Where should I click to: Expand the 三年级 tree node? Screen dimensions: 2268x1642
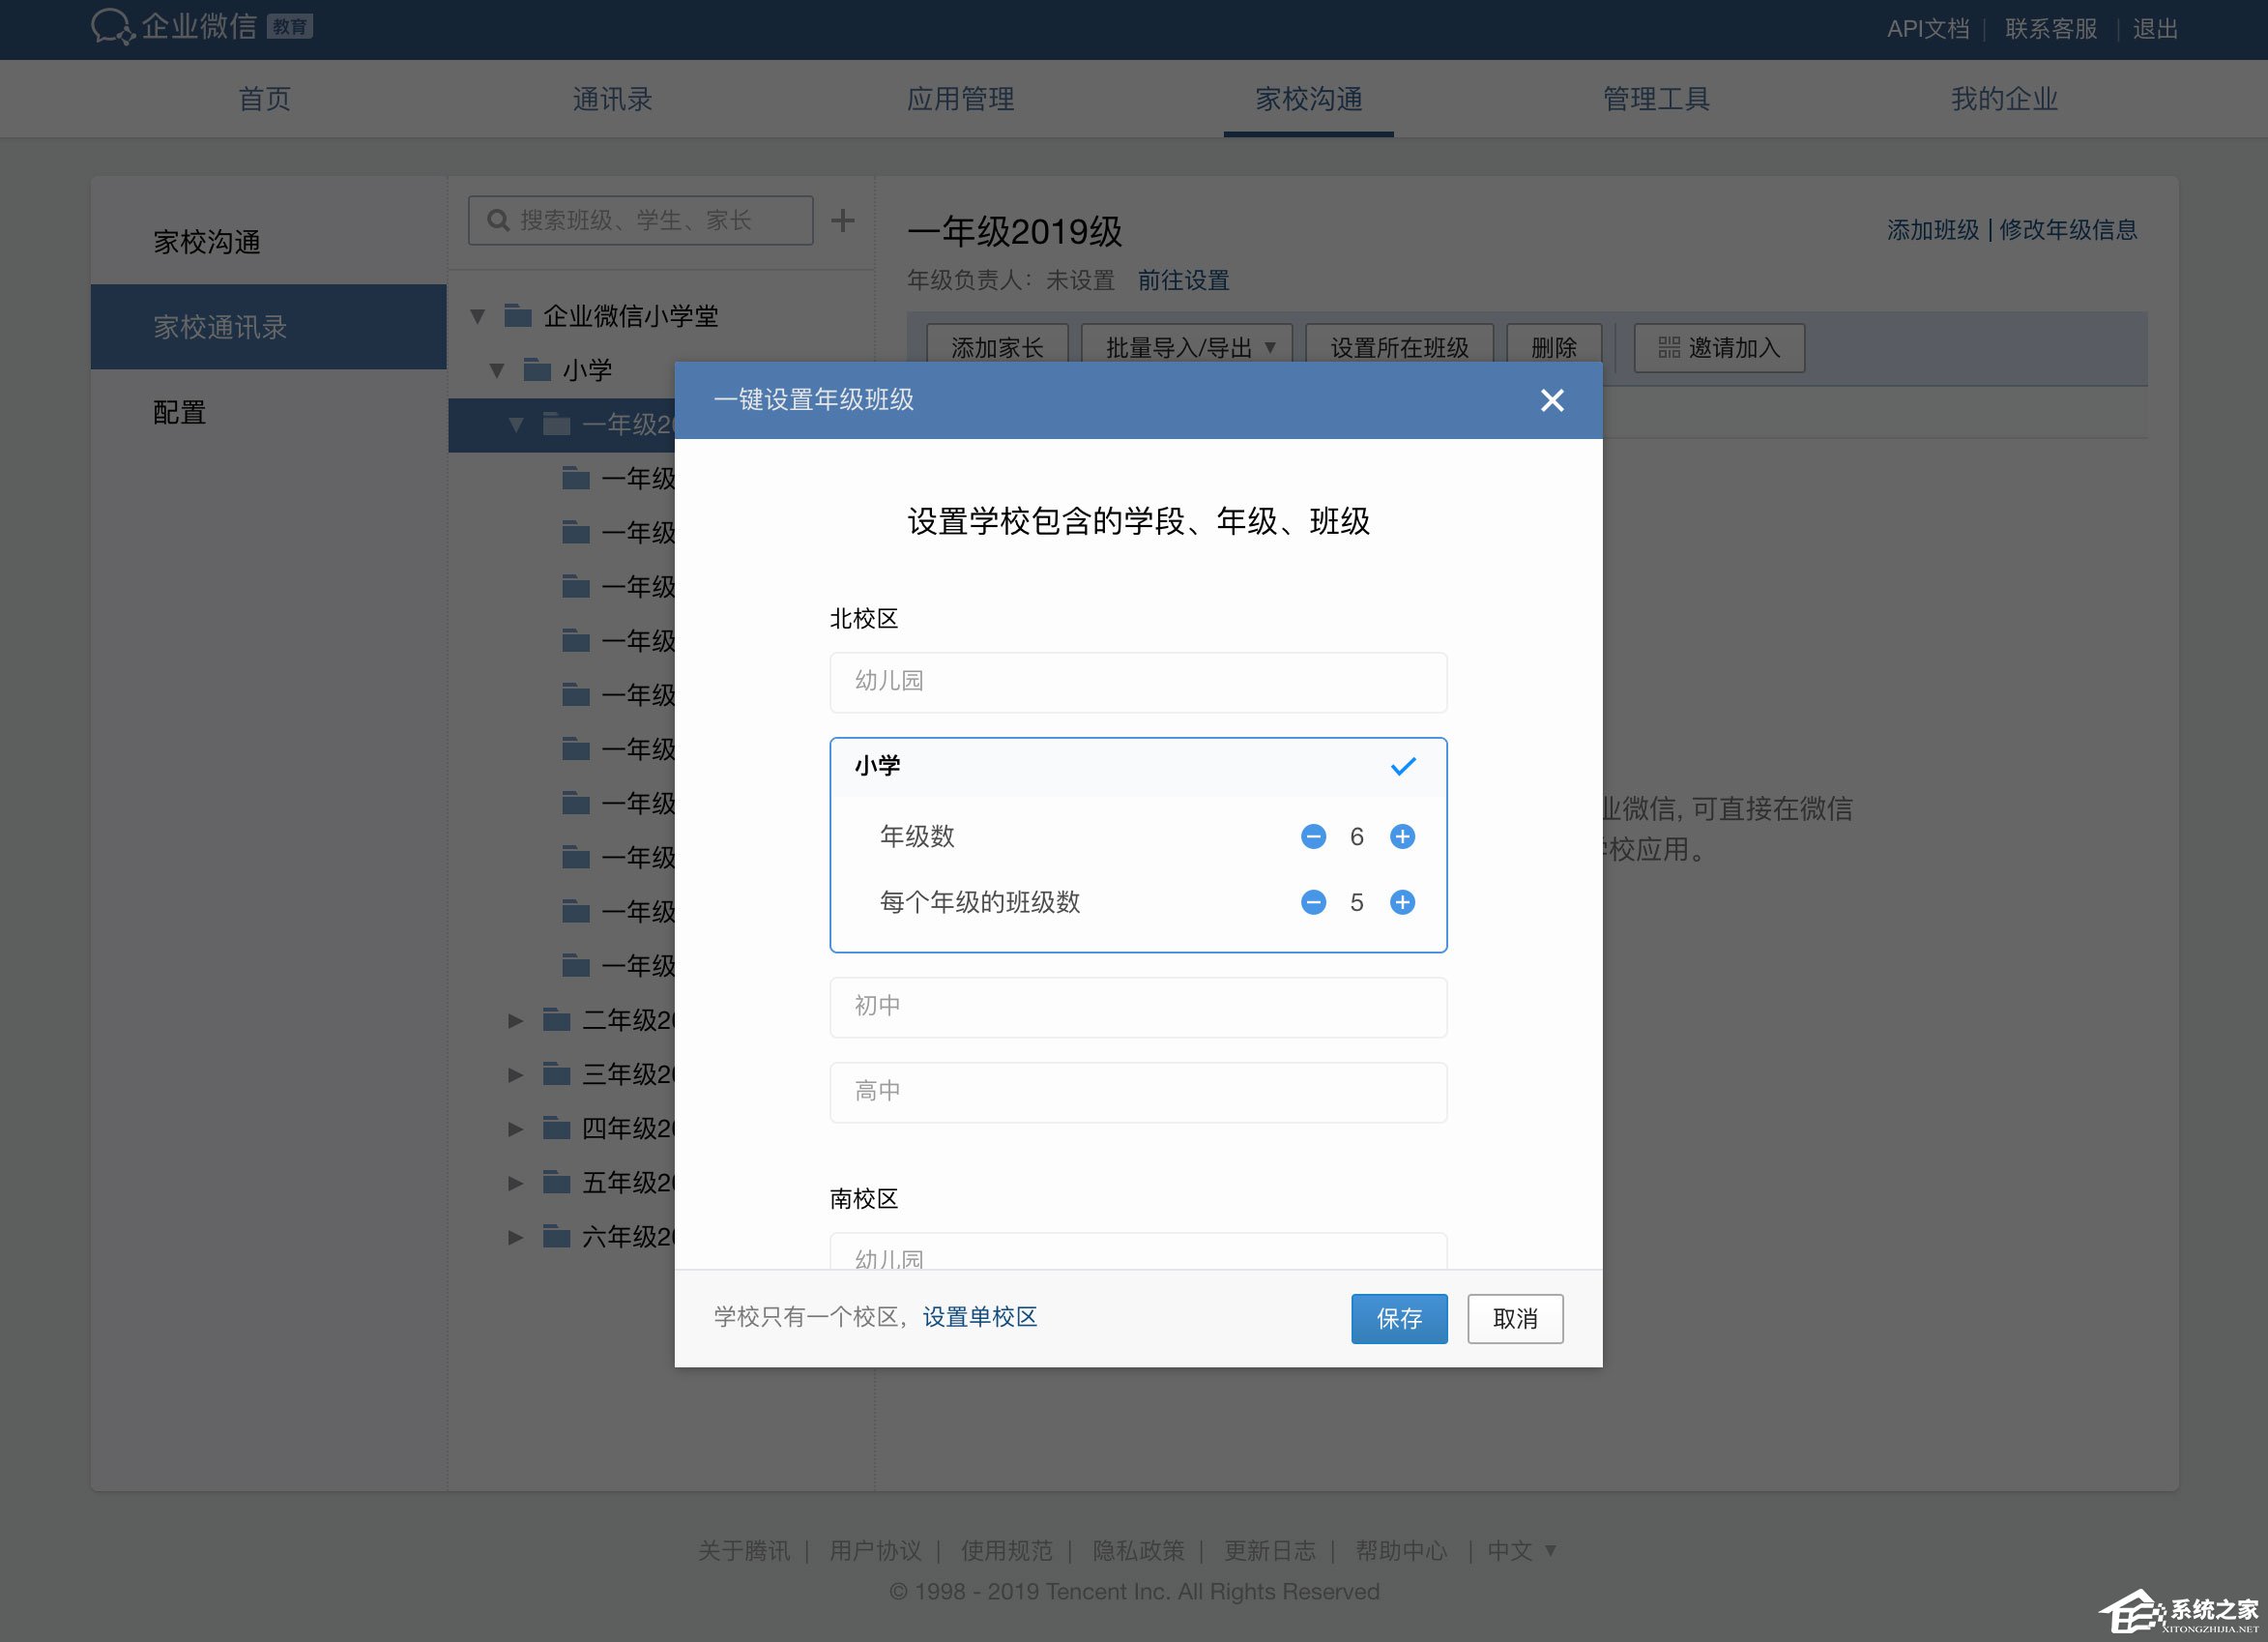(515, 1074)
